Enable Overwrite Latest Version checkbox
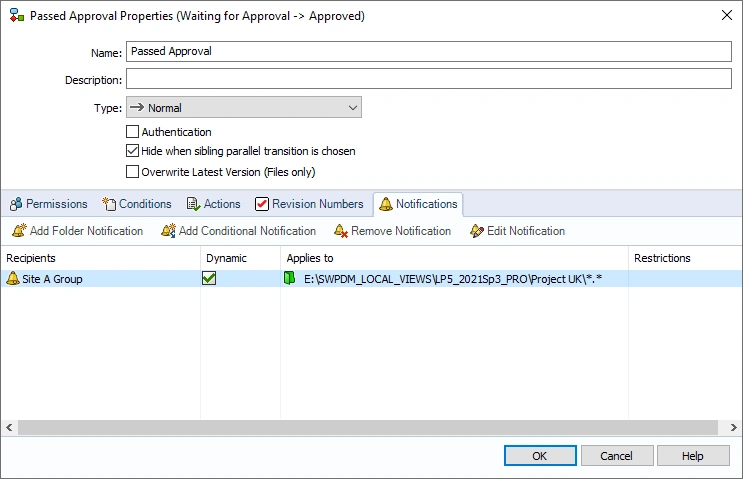The width and height of the screenshot is (743, 479). point(133,172)
